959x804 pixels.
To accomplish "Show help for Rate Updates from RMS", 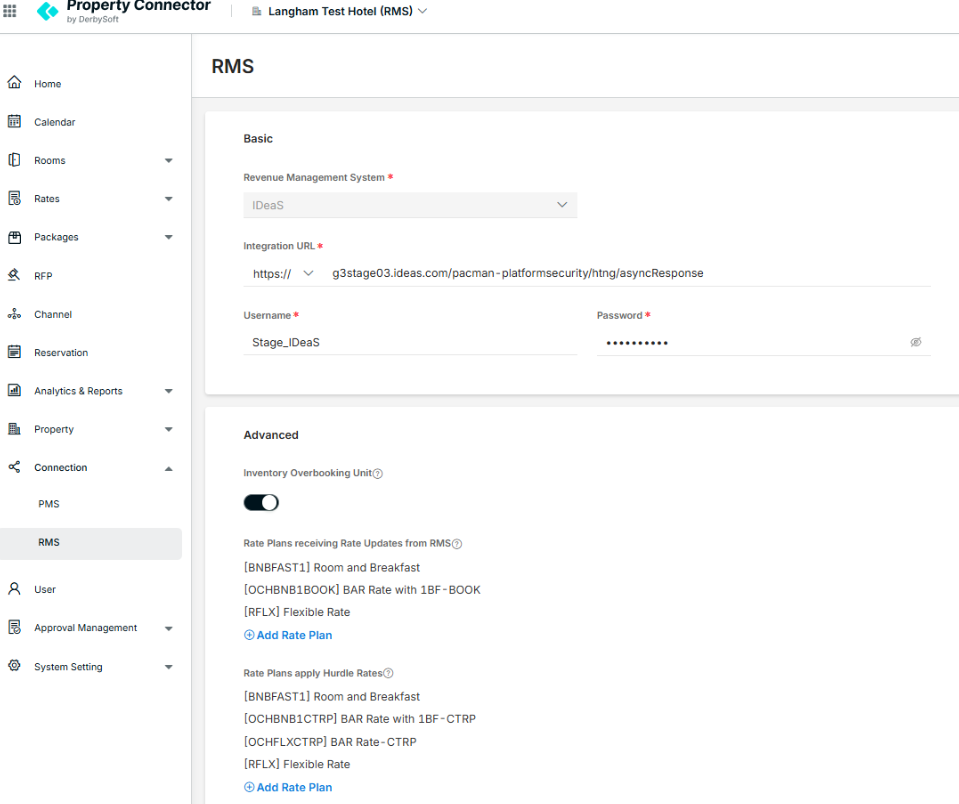I will pyautogui.click(x=457, y=544).
